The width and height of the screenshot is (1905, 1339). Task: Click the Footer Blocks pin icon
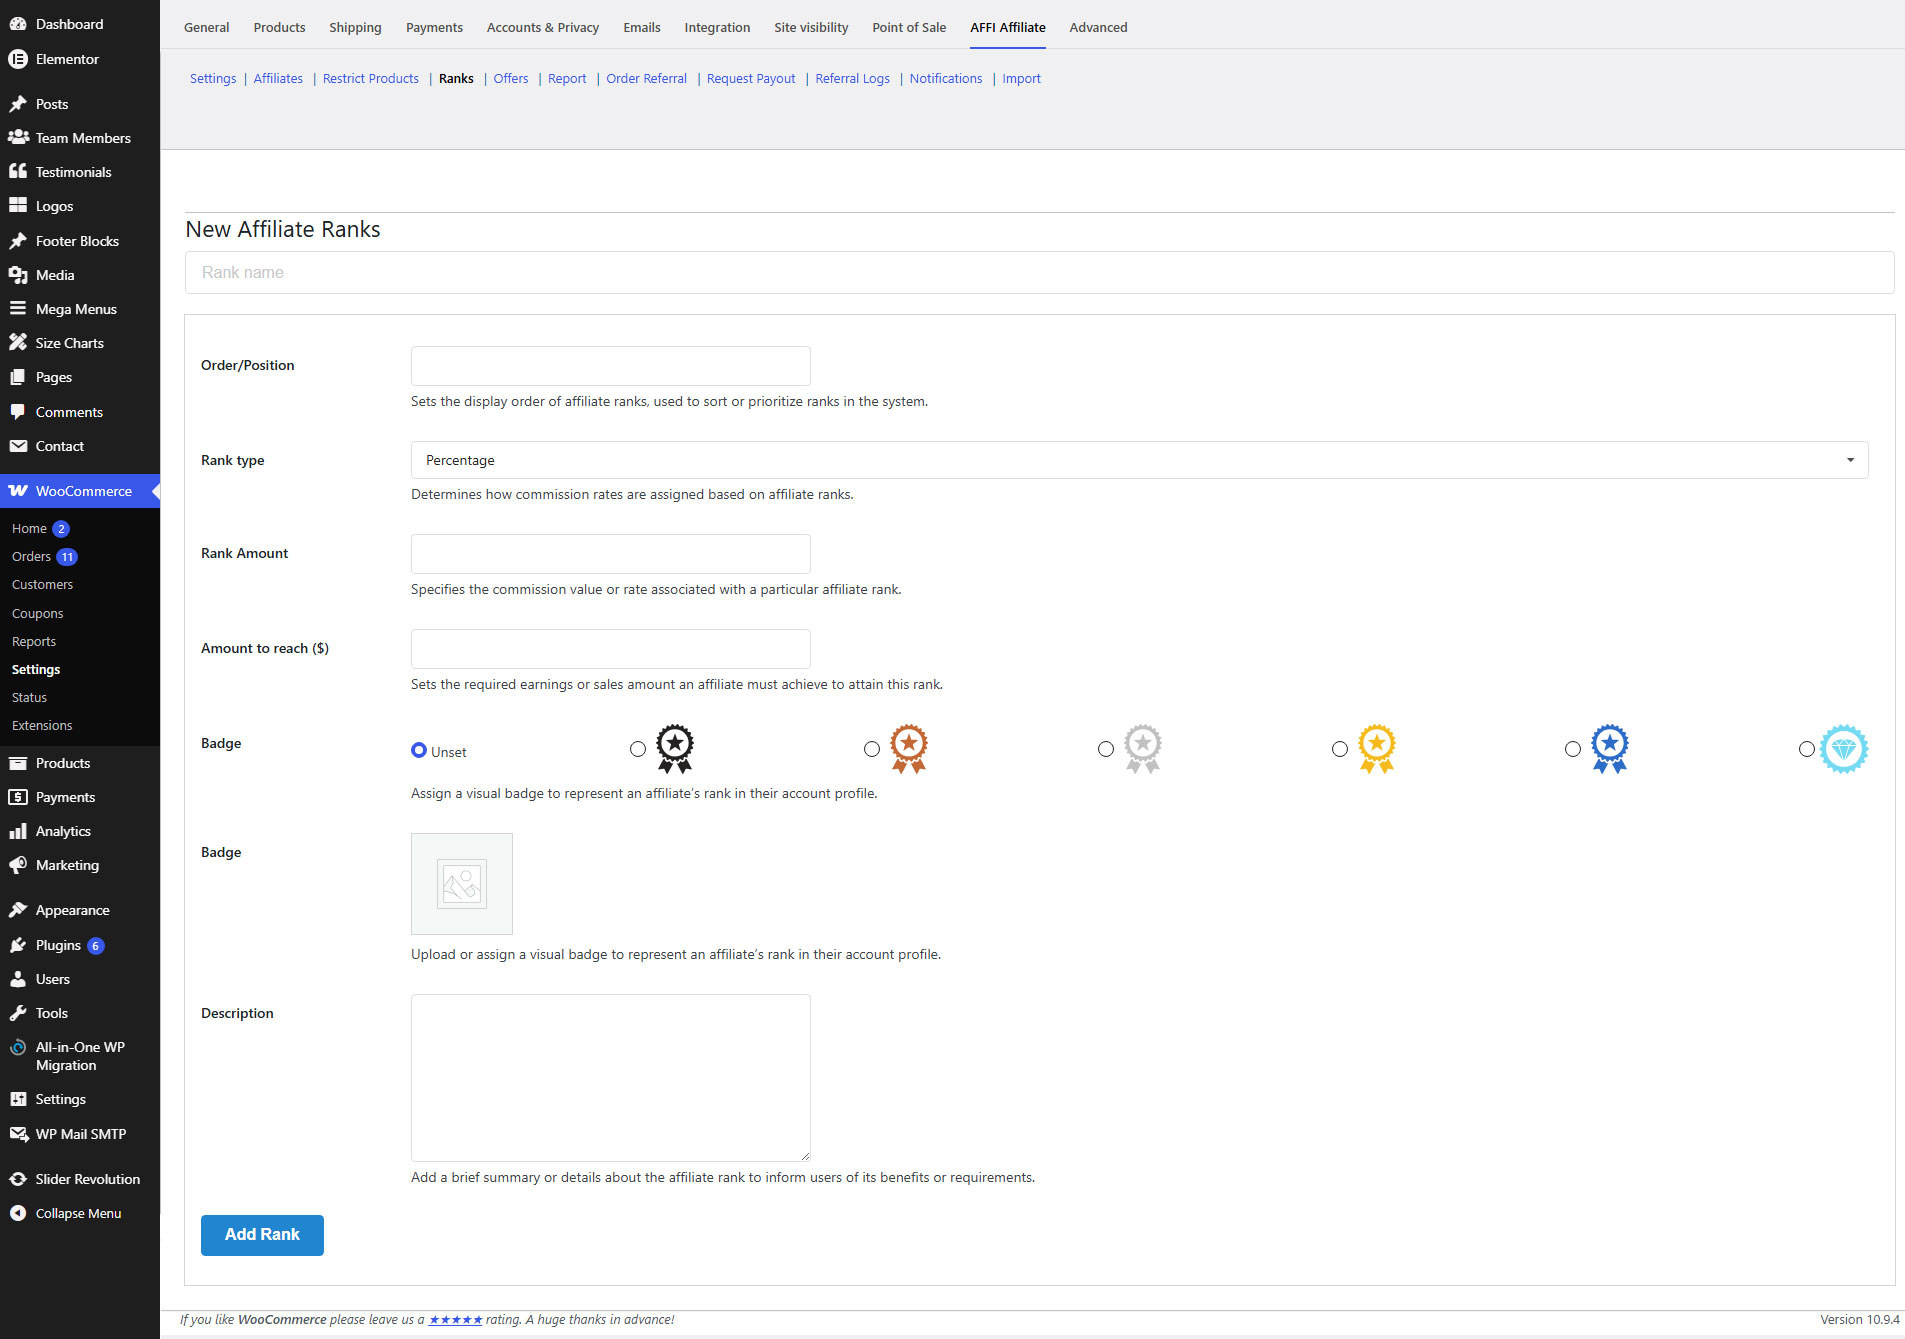tap(18, 241)
